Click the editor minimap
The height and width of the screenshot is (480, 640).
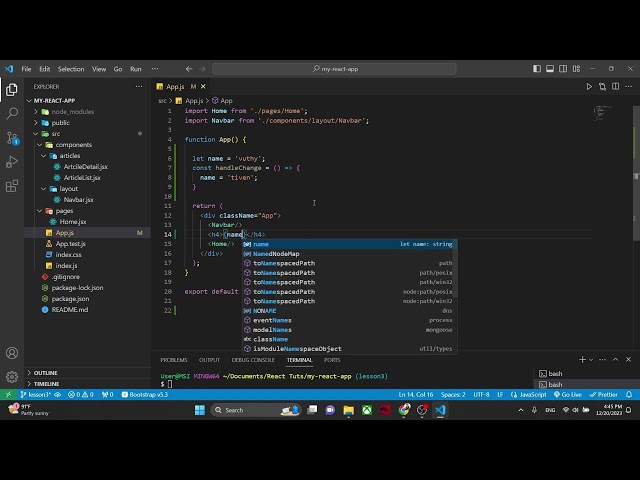[604, 114]
